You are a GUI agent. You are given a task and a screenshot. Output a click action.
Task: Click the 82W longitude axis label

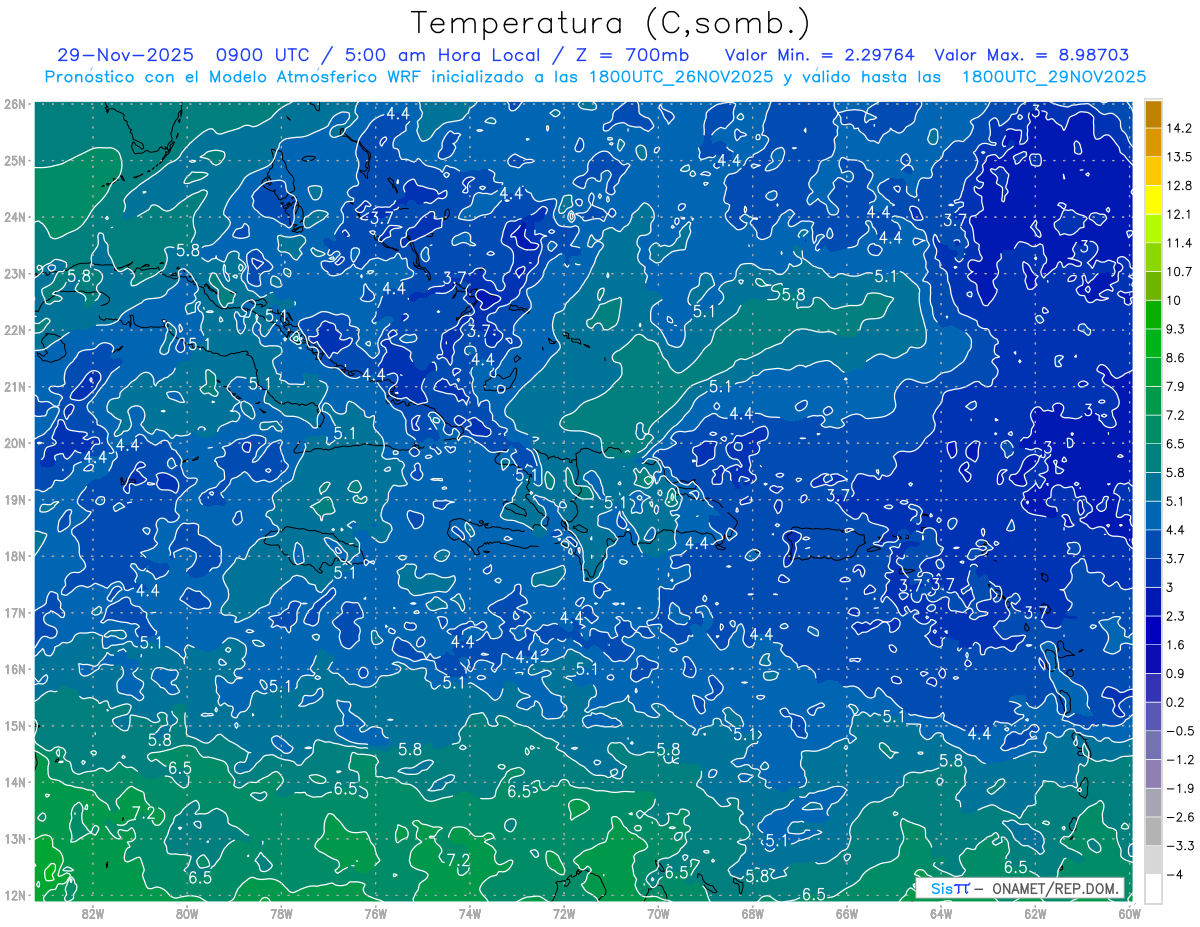93,912
